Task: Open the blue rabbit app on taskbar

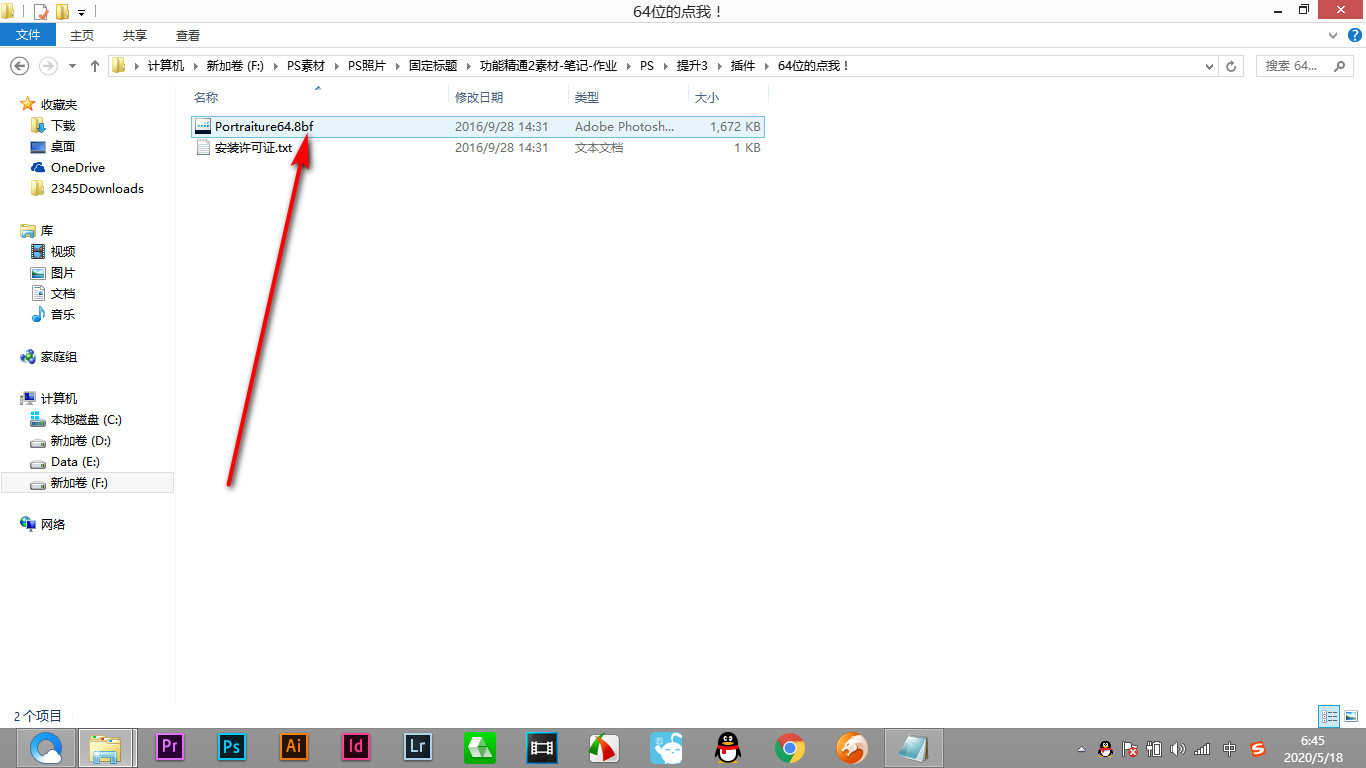Action: tap(666, 747)
